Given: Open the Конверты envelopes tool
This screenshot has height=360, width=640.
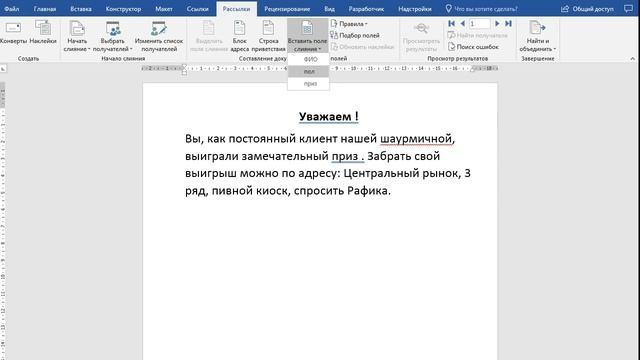Looking at the screenshot, I should tap(13, 33).
